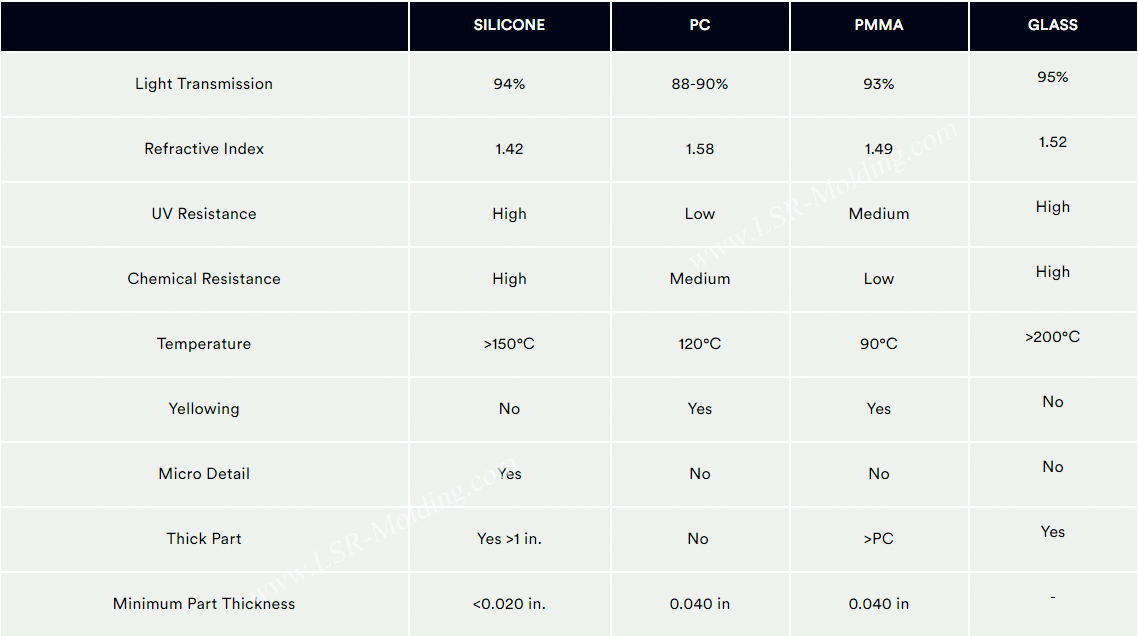Select the 1.42 refractive index value
The image size is (1138, 636).
click(509, 149)
